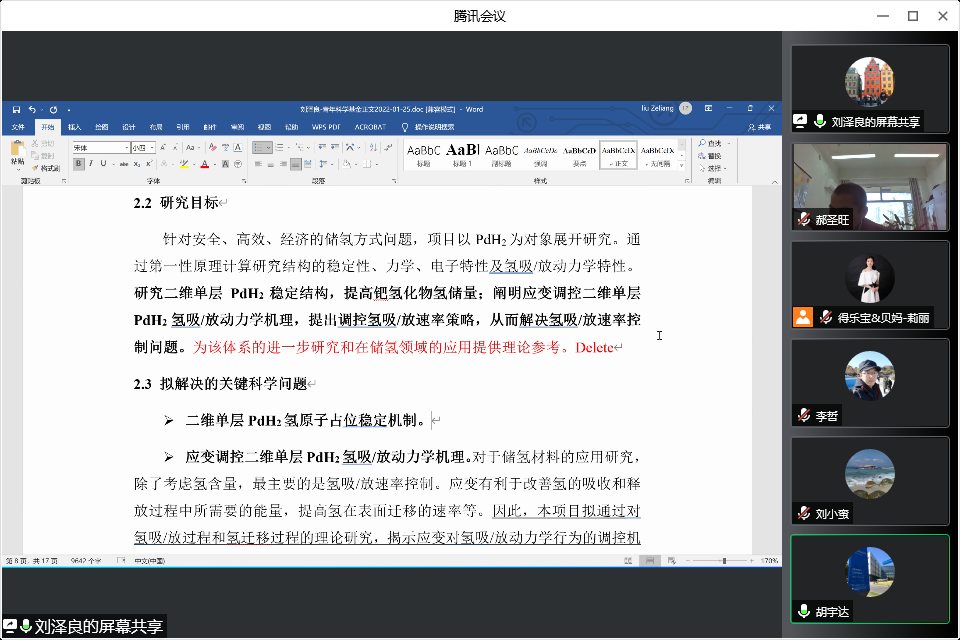Switch to the WPS PDF tab
The width and height of the screenshot is (960, 640).
coord(326,127)
